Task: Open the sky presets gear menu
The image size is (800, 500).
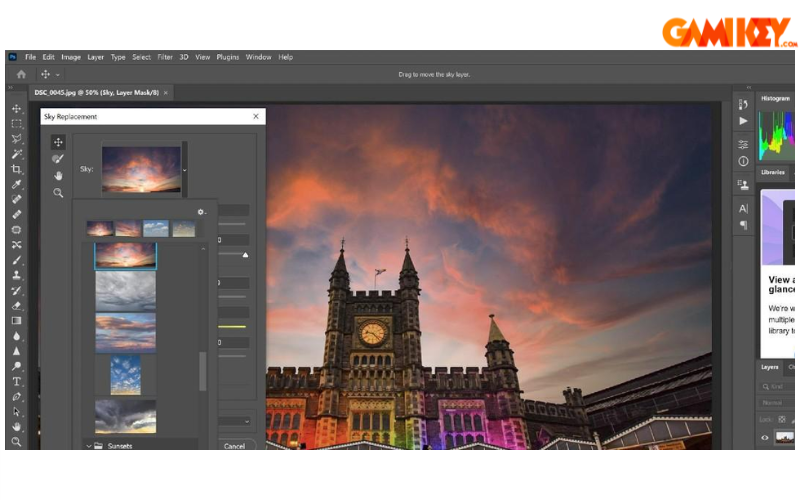Action: (x=202, y=212)
